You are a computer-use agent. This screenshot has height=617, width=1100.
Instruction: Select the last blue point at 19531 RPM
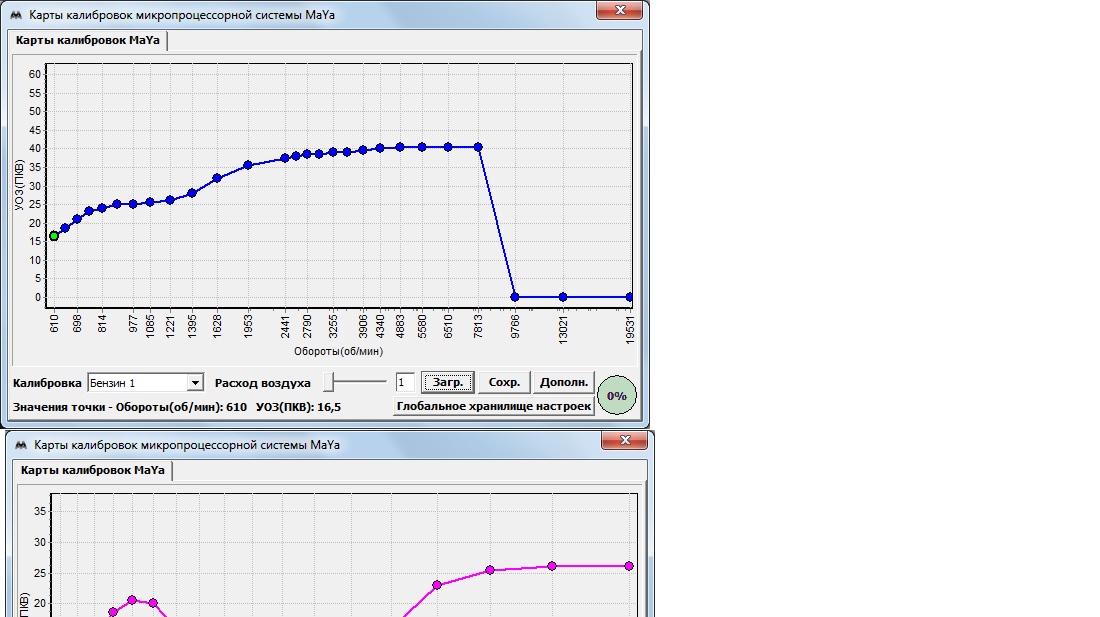click(630, 297)
